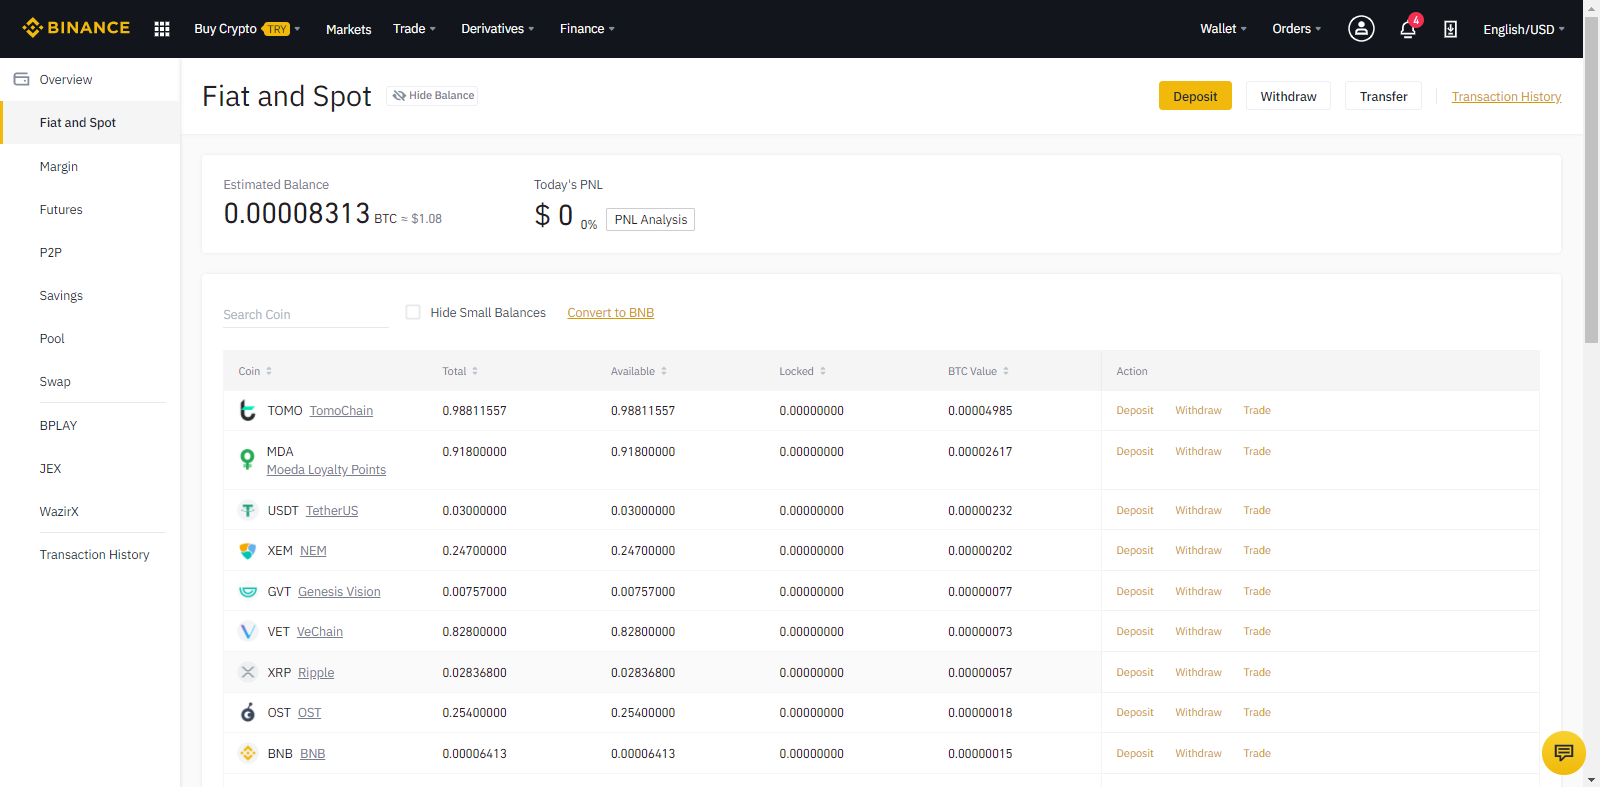Expand the Derivatives dropdown menu
The height and width of the screenshot is (787, 1600).
(497, 29)
